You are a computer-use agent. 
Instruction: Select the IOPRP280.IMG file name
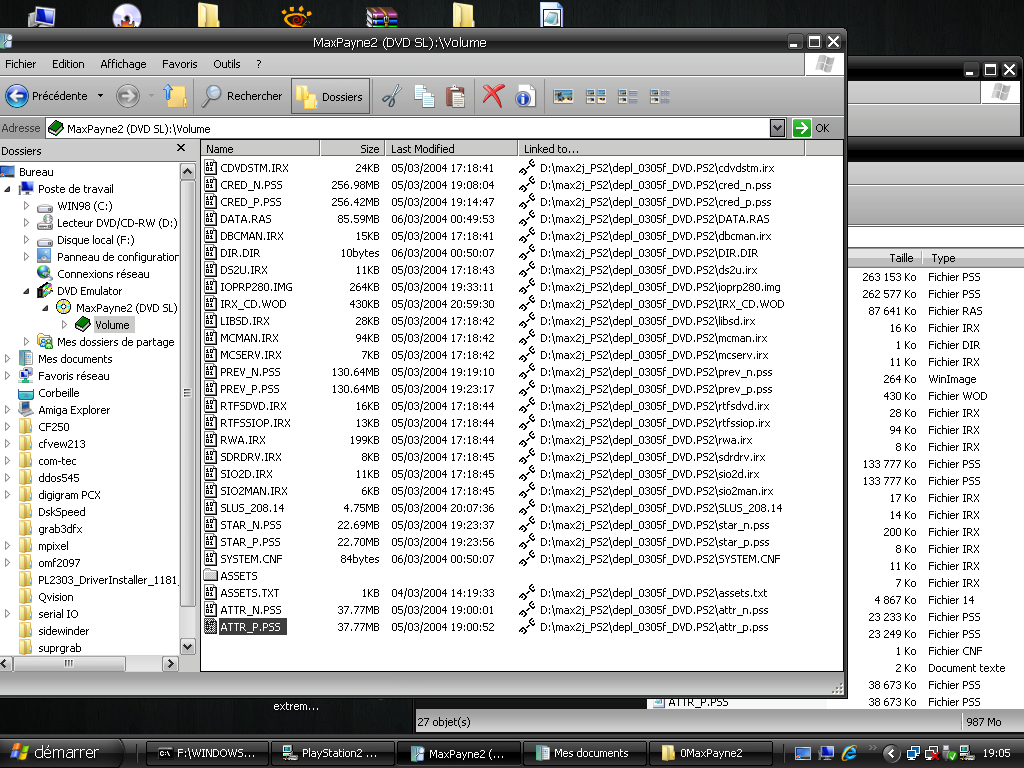click(257, 287)
